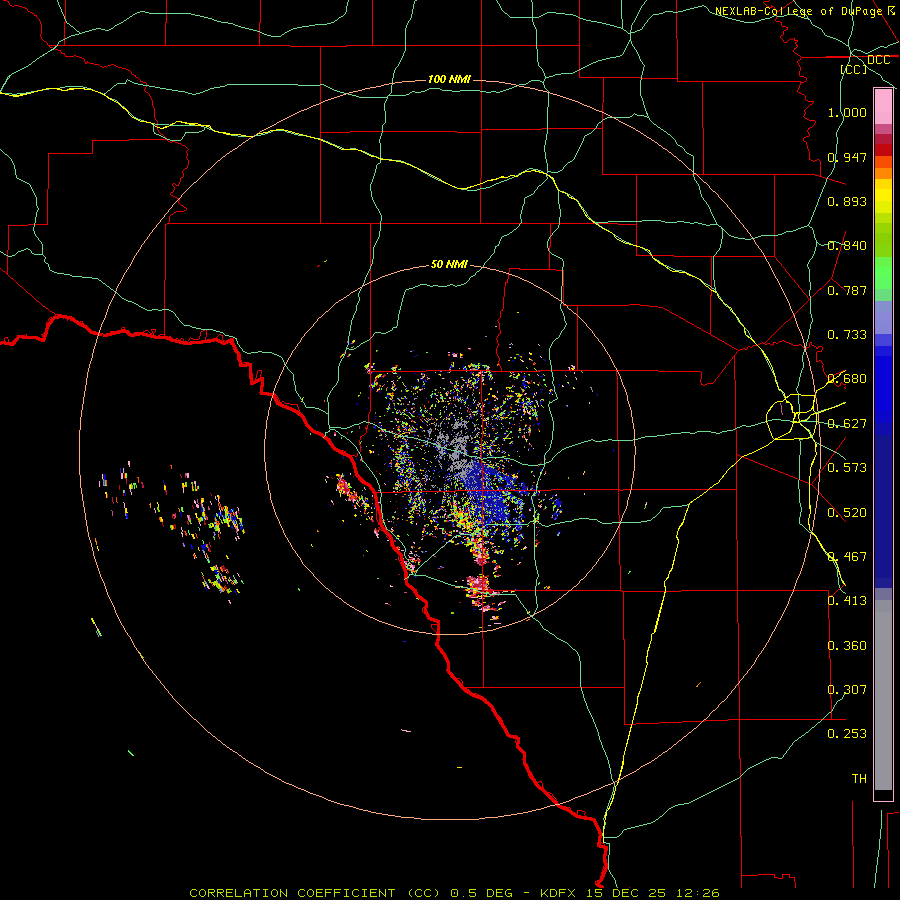
Task: Click the 0.520 color scale value
Action: pyautogui.click(x=847, y=513)
